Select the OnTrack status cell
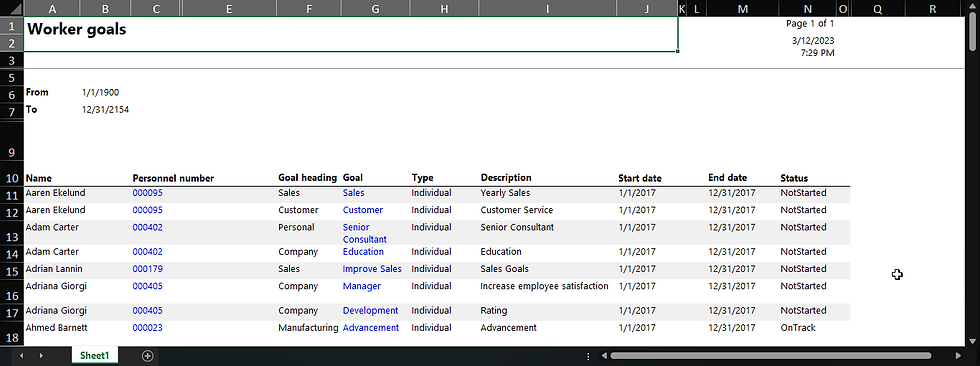The height and width of the screenshot is (366, 980). point(798,327)
